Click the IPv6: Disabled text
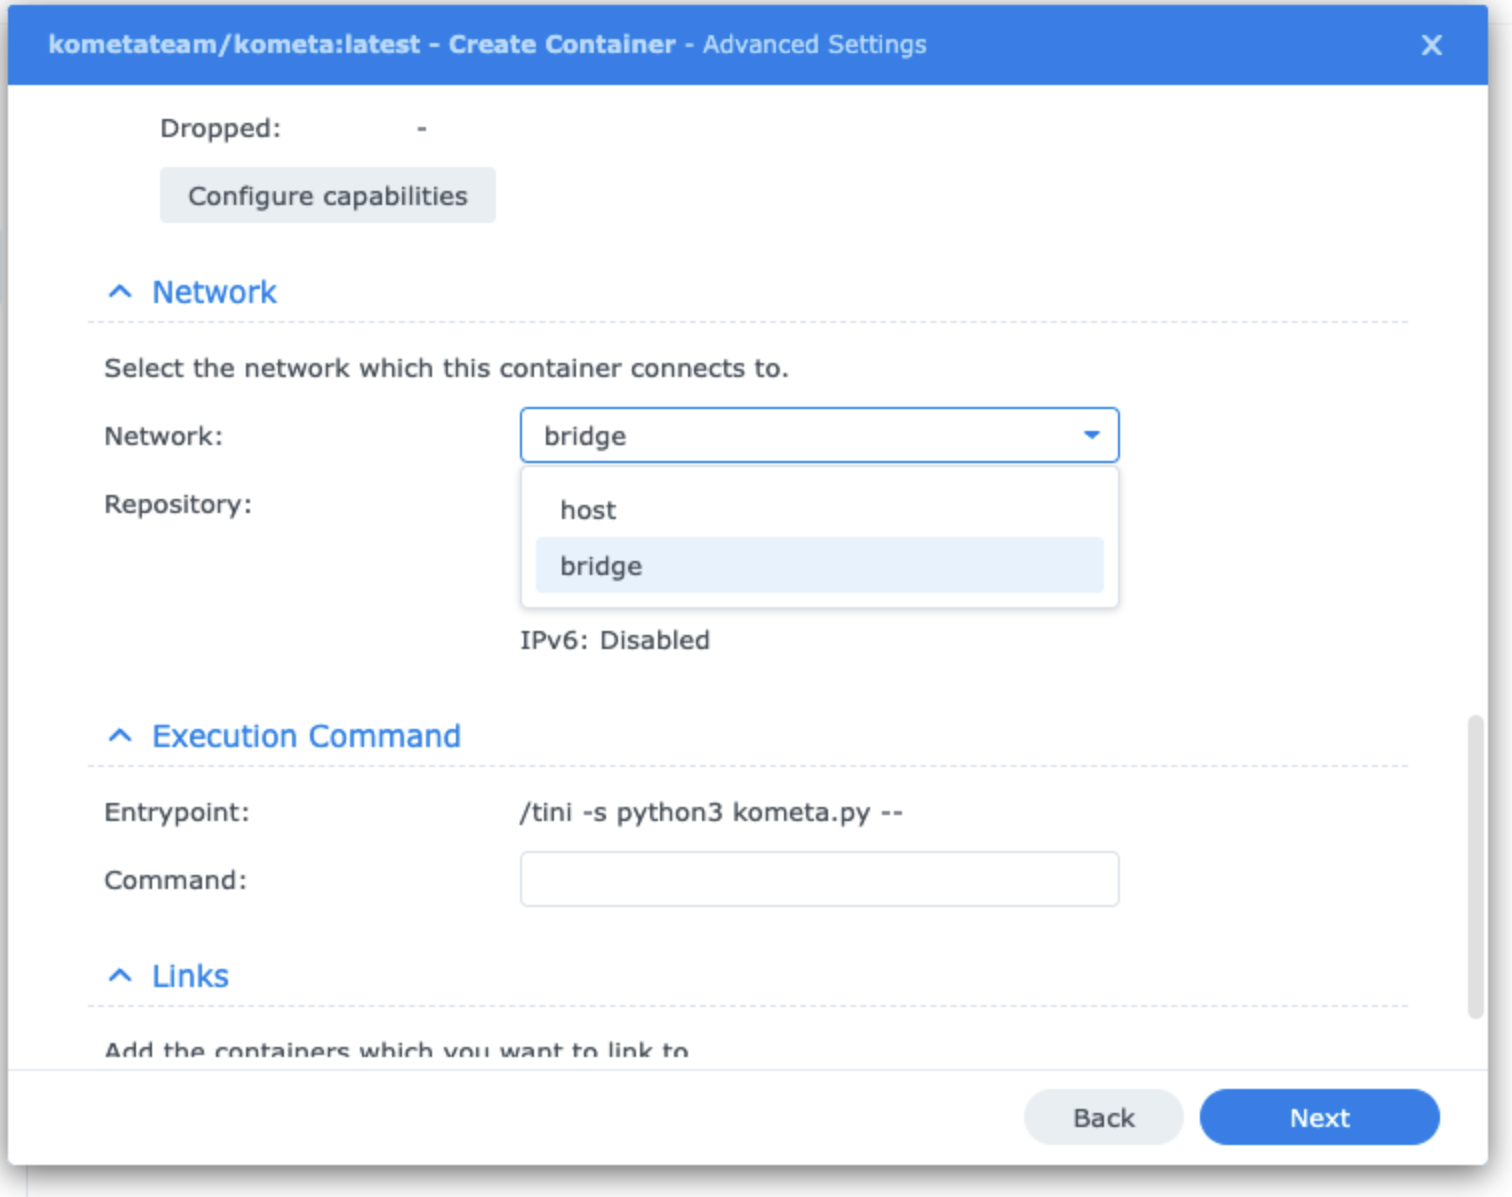 (615, 640)
